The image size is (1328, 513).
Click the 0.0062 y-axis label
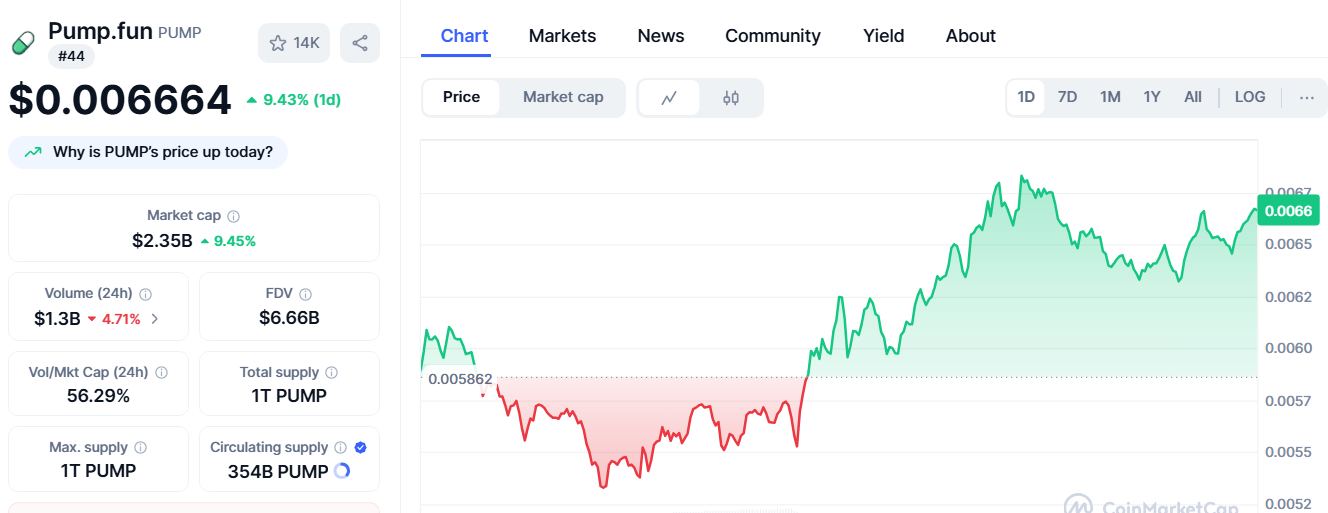[x=1289, y=297]
